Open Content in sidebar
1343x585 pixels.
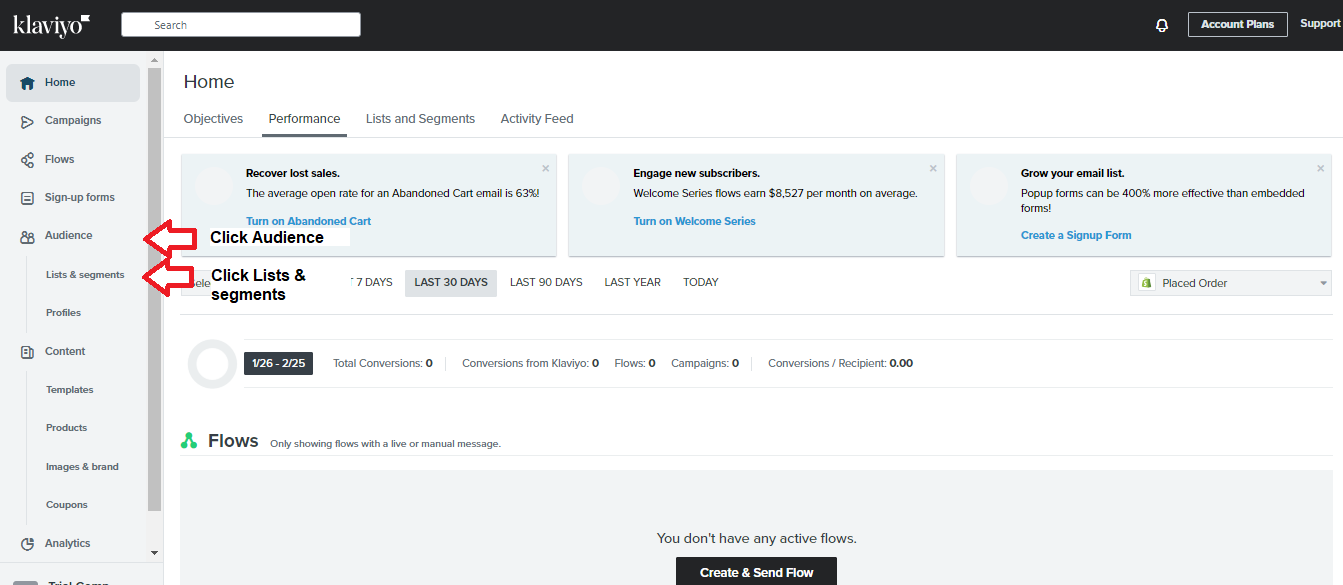(x=65, y=351)
